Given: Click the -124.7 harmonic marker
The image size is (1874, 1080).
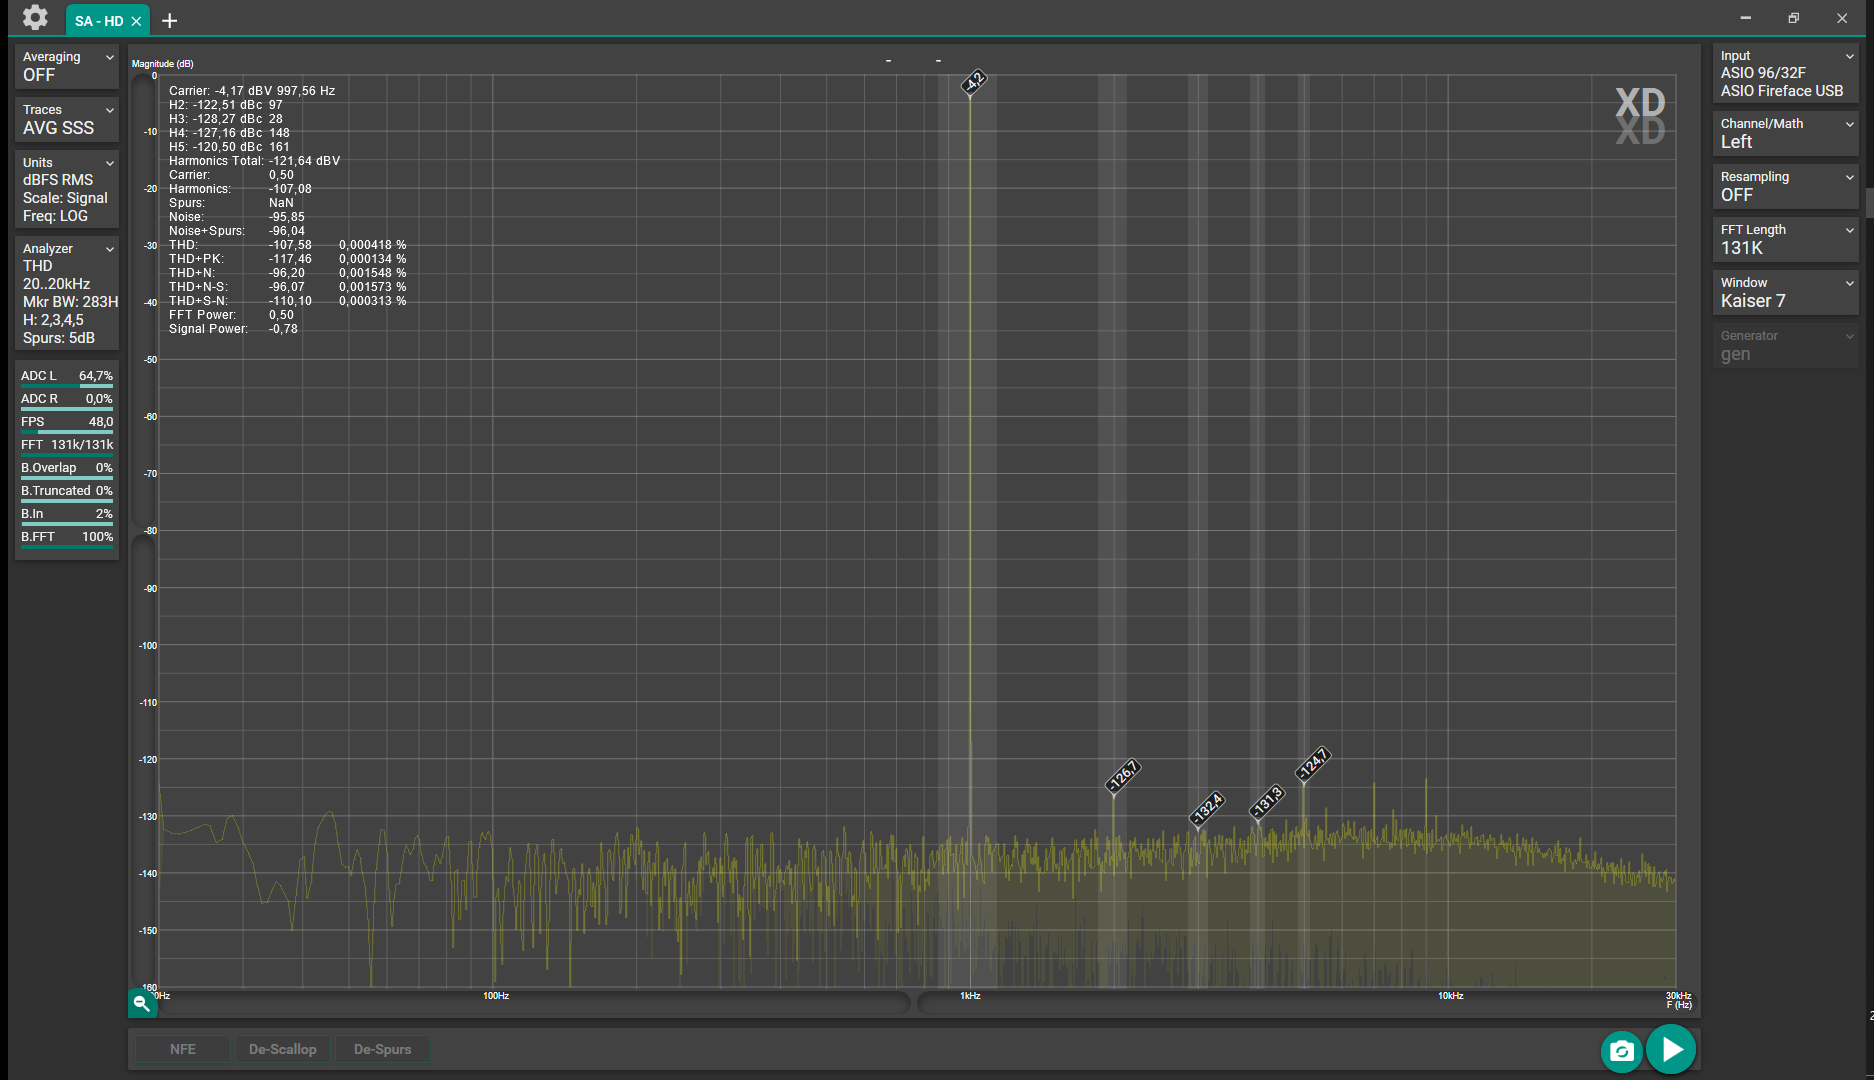Looking at the screenshot, I should coord(1313,764).
